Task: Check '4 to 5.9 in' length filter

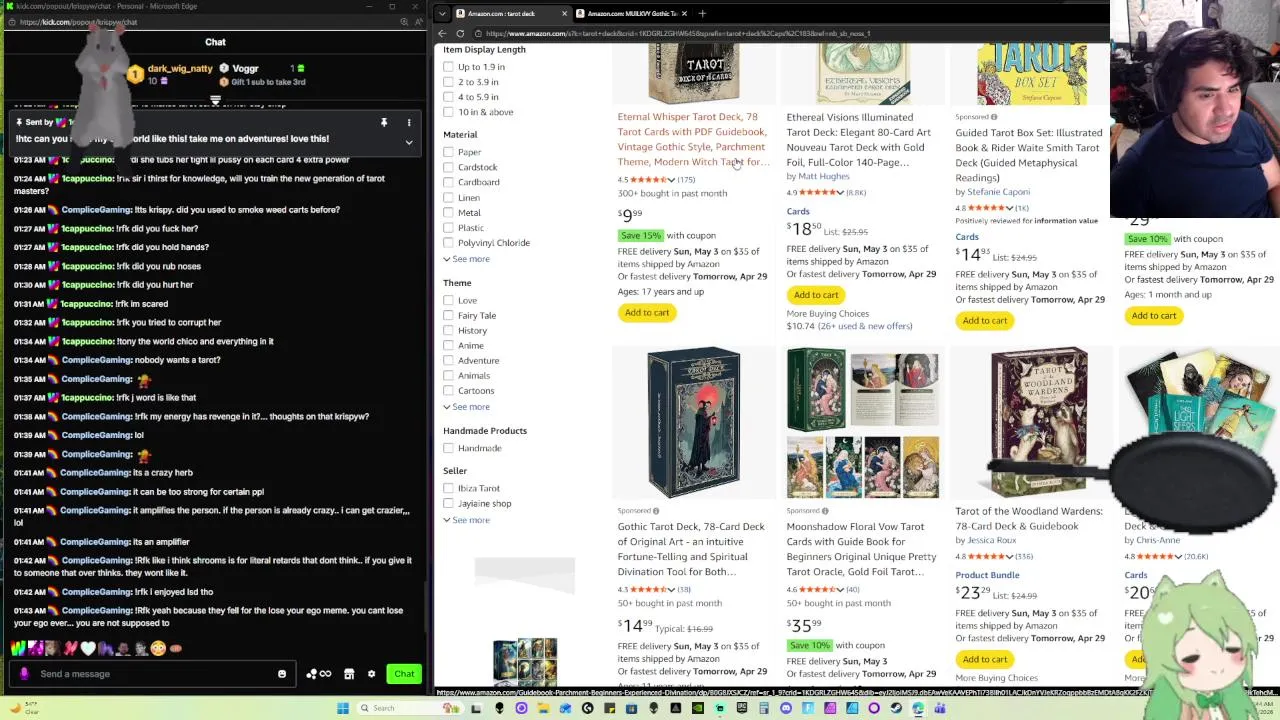Action: tap(448, 97)
